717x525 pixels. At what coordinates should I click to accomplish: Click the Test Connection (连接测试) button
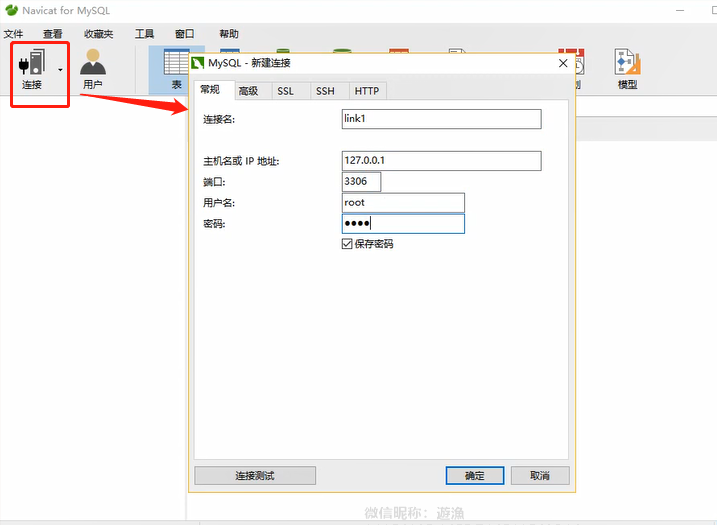[x=255, y=476]
